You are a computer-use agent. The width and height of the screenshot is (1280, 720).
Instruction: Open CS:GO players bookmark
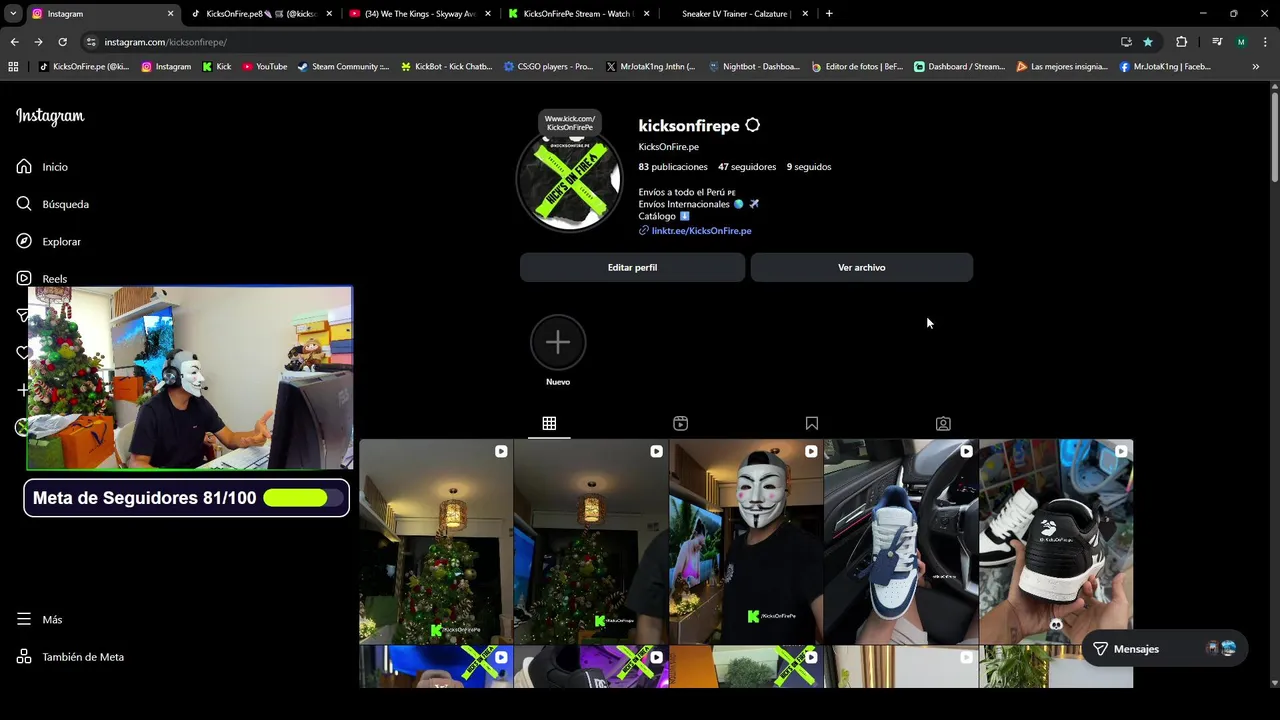(548, 67)
